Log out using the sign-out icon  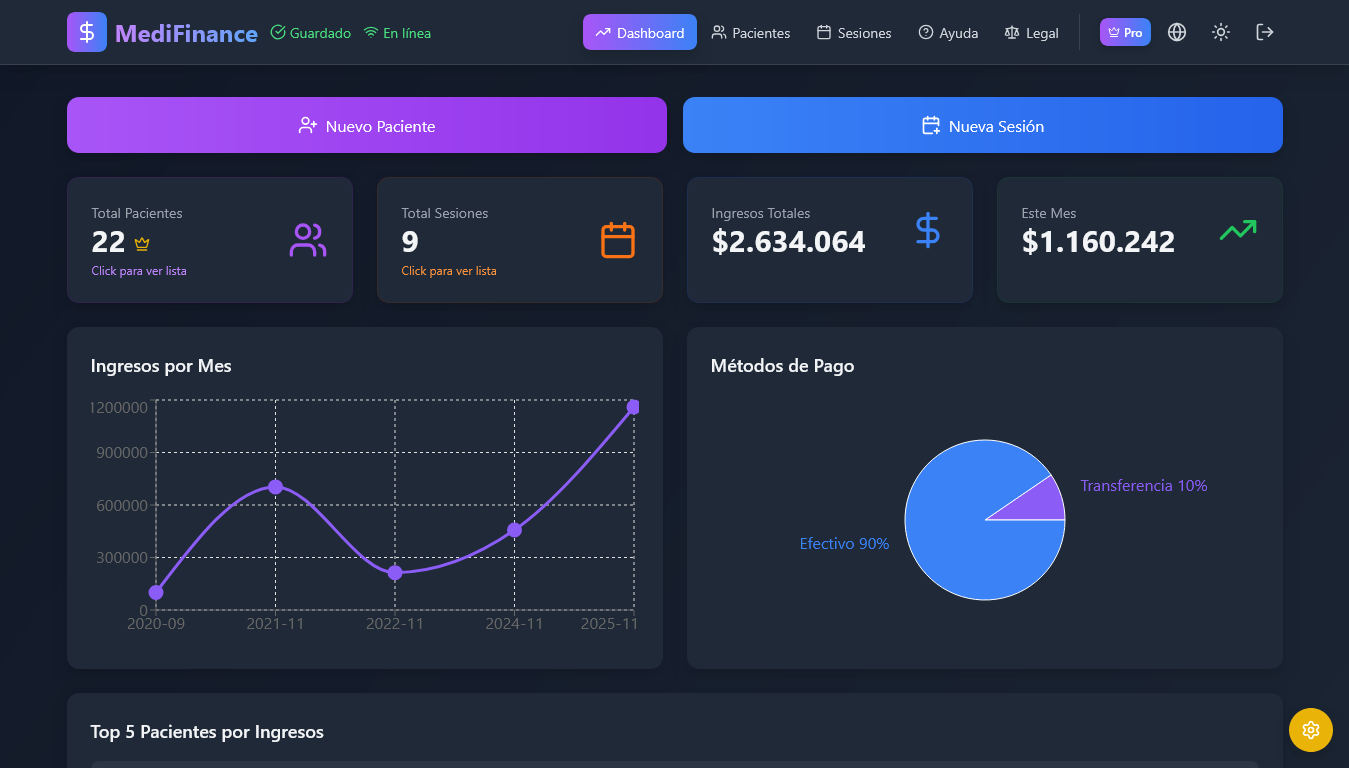coord(1265,32)
